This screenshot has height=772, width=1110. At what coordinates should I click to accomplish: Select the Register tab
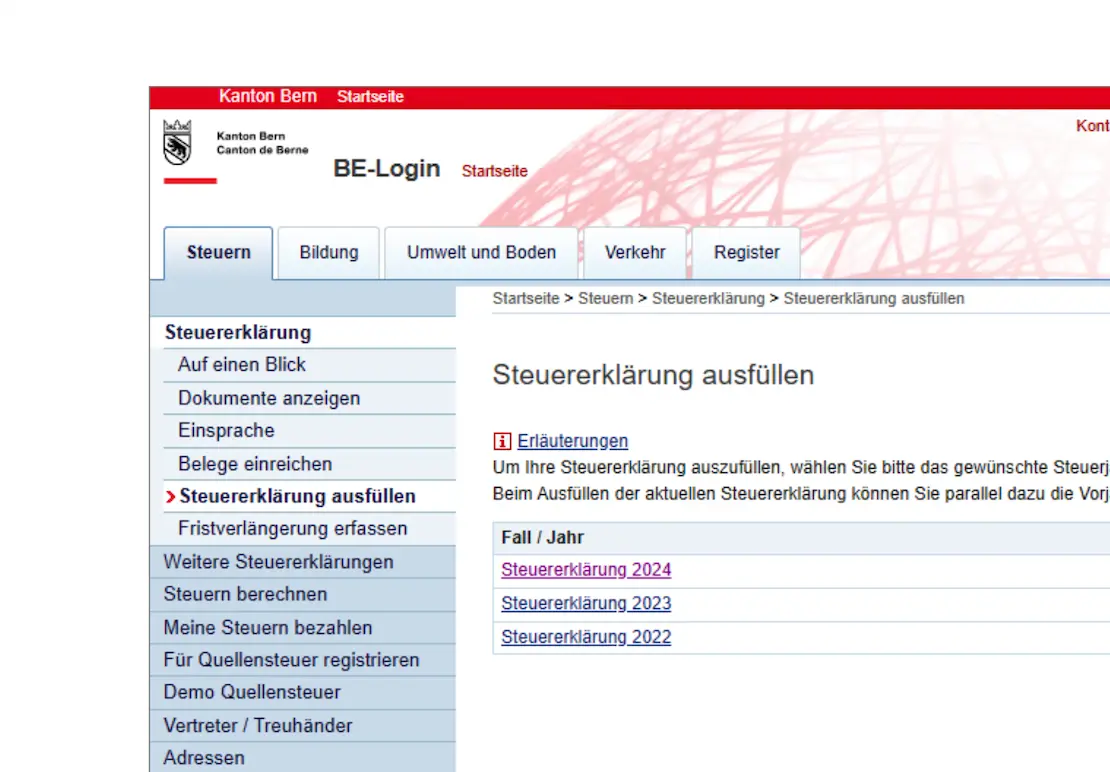click(x=746, y=253)
